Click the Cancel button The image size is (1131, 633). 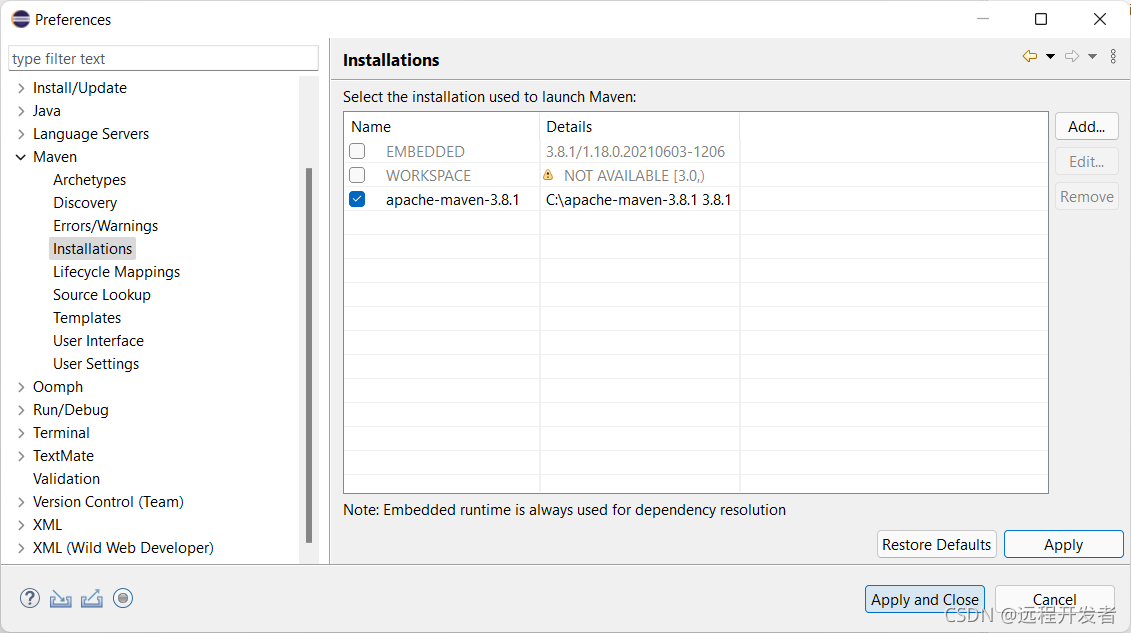point(1055,599)
